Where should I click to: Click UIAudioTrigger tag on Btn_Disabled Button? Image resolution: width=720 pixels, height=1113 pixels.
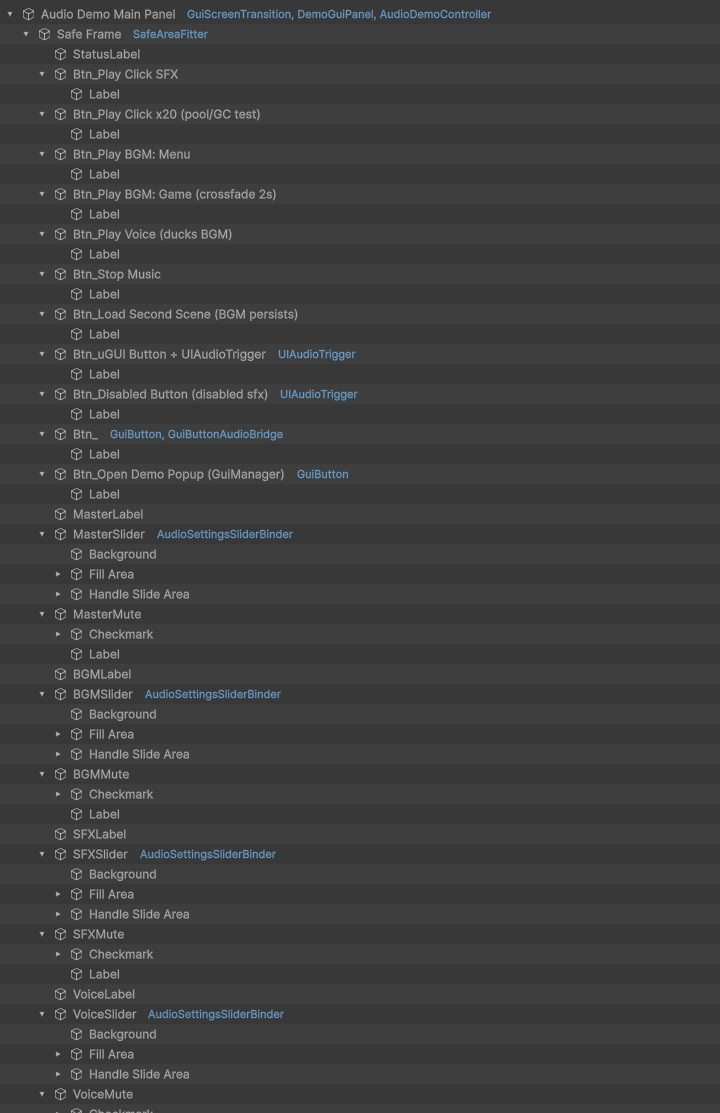[319, 394]
